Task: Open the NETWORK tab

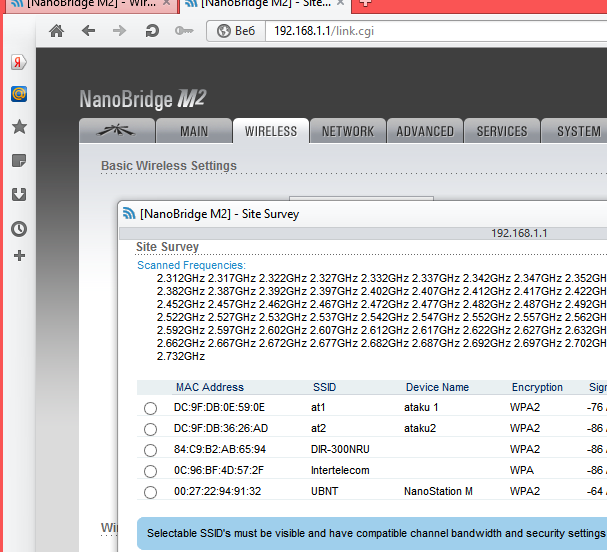Action: [x=348, y=131]
